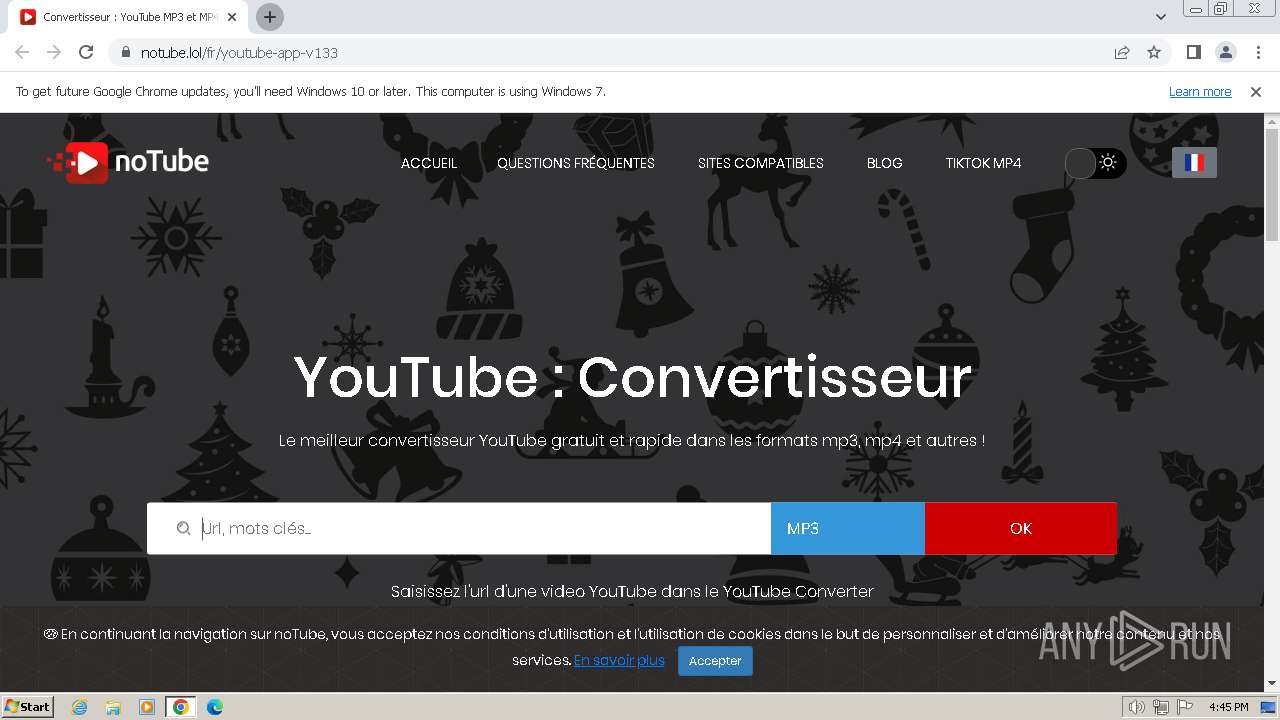Open a new browser tab
The height and width of the screenshot is (720, 1280).
pos(270,17)
